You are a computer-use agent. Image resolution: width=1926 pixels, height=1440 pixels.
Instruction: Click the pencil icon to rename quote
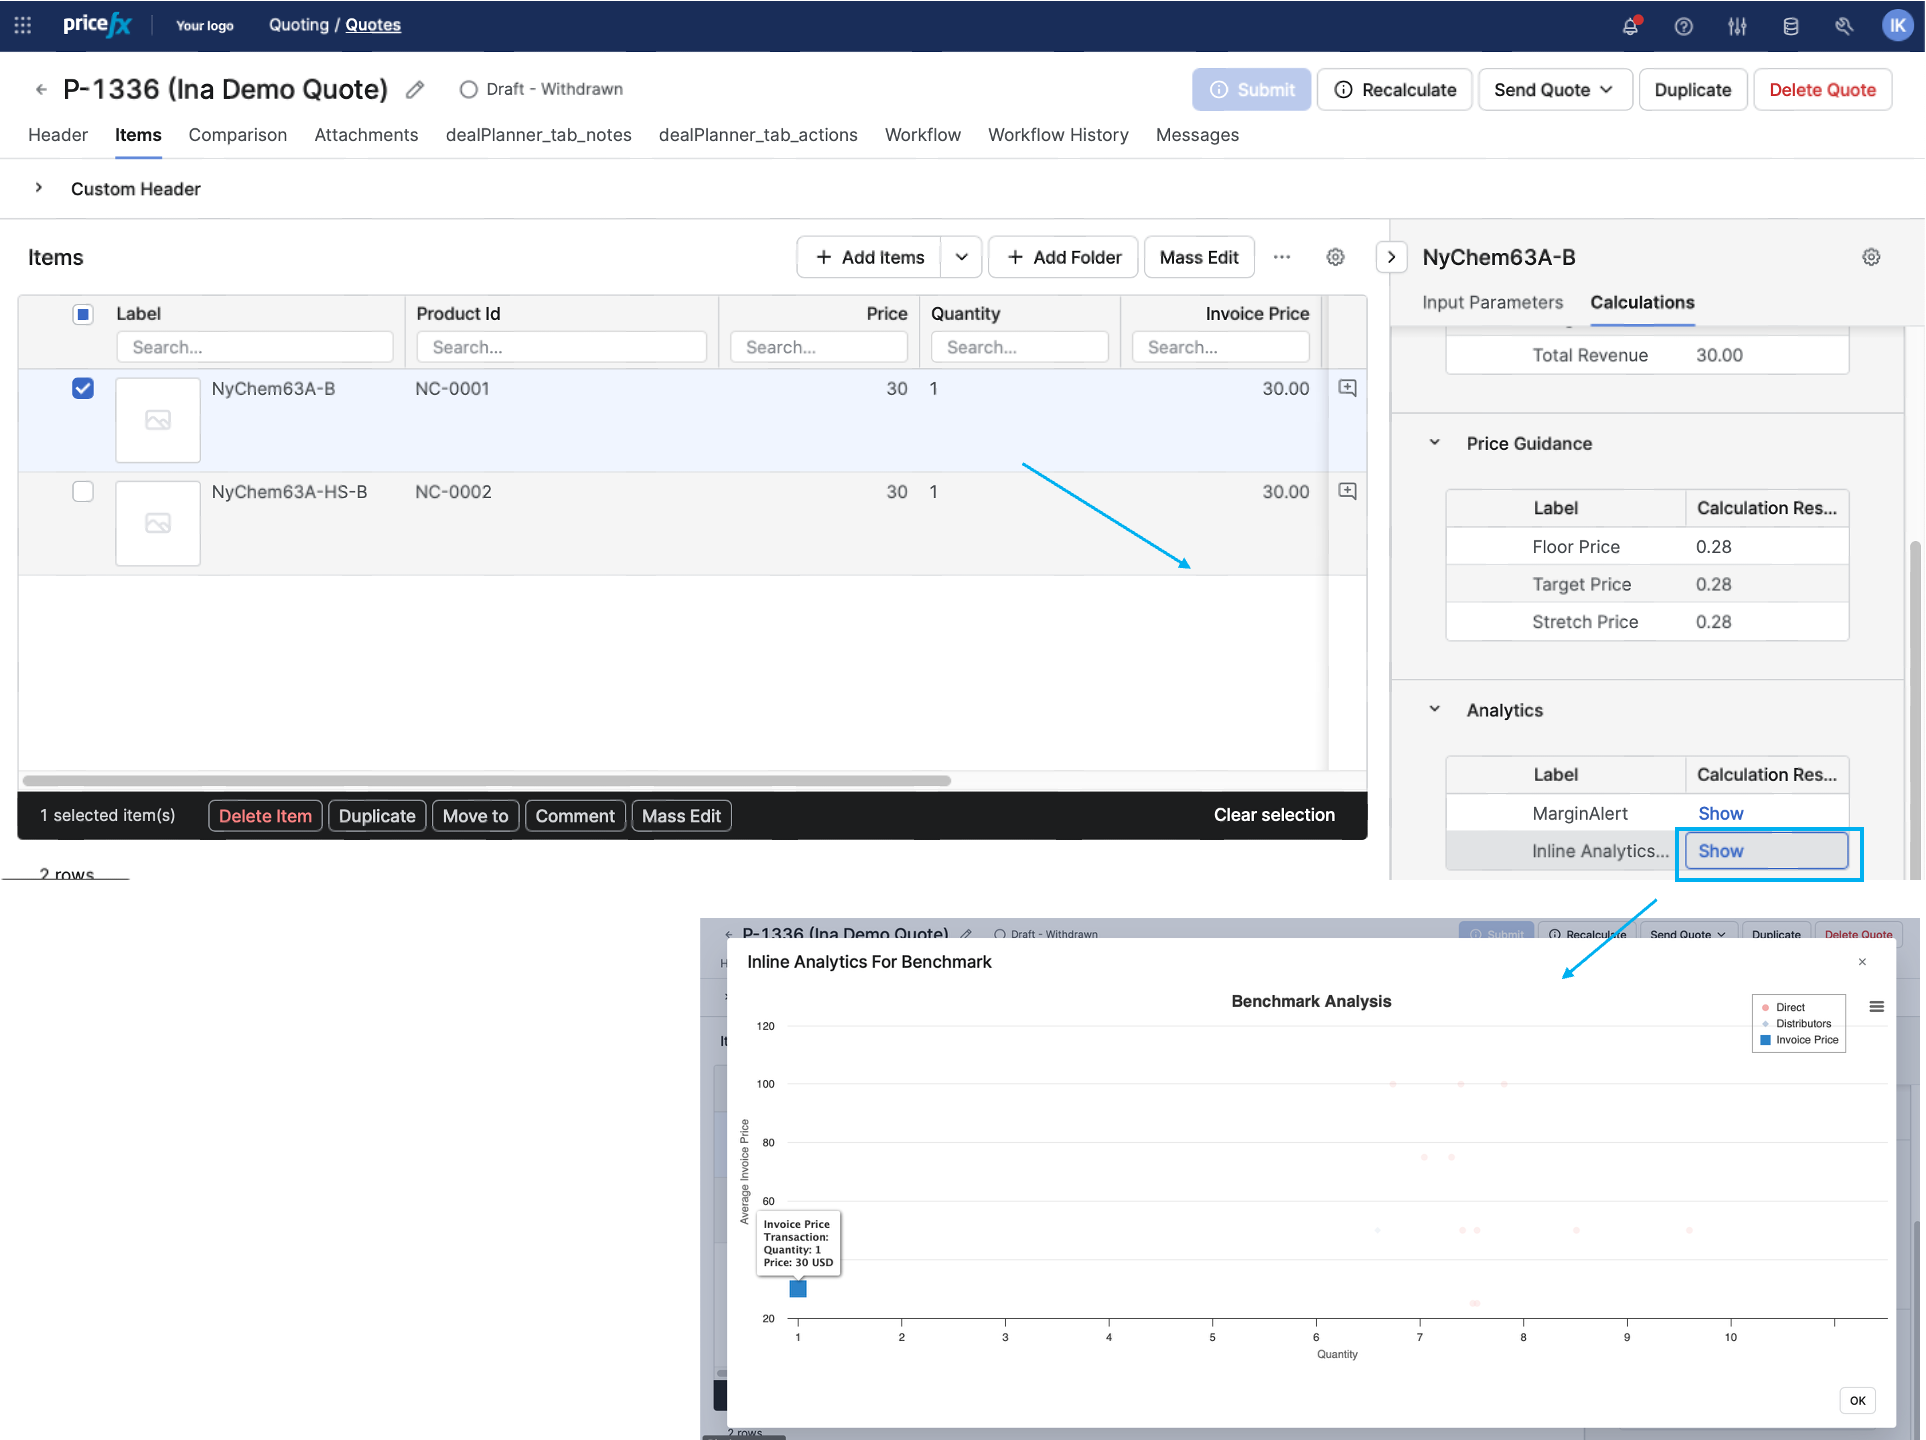[x=415, y=90]
